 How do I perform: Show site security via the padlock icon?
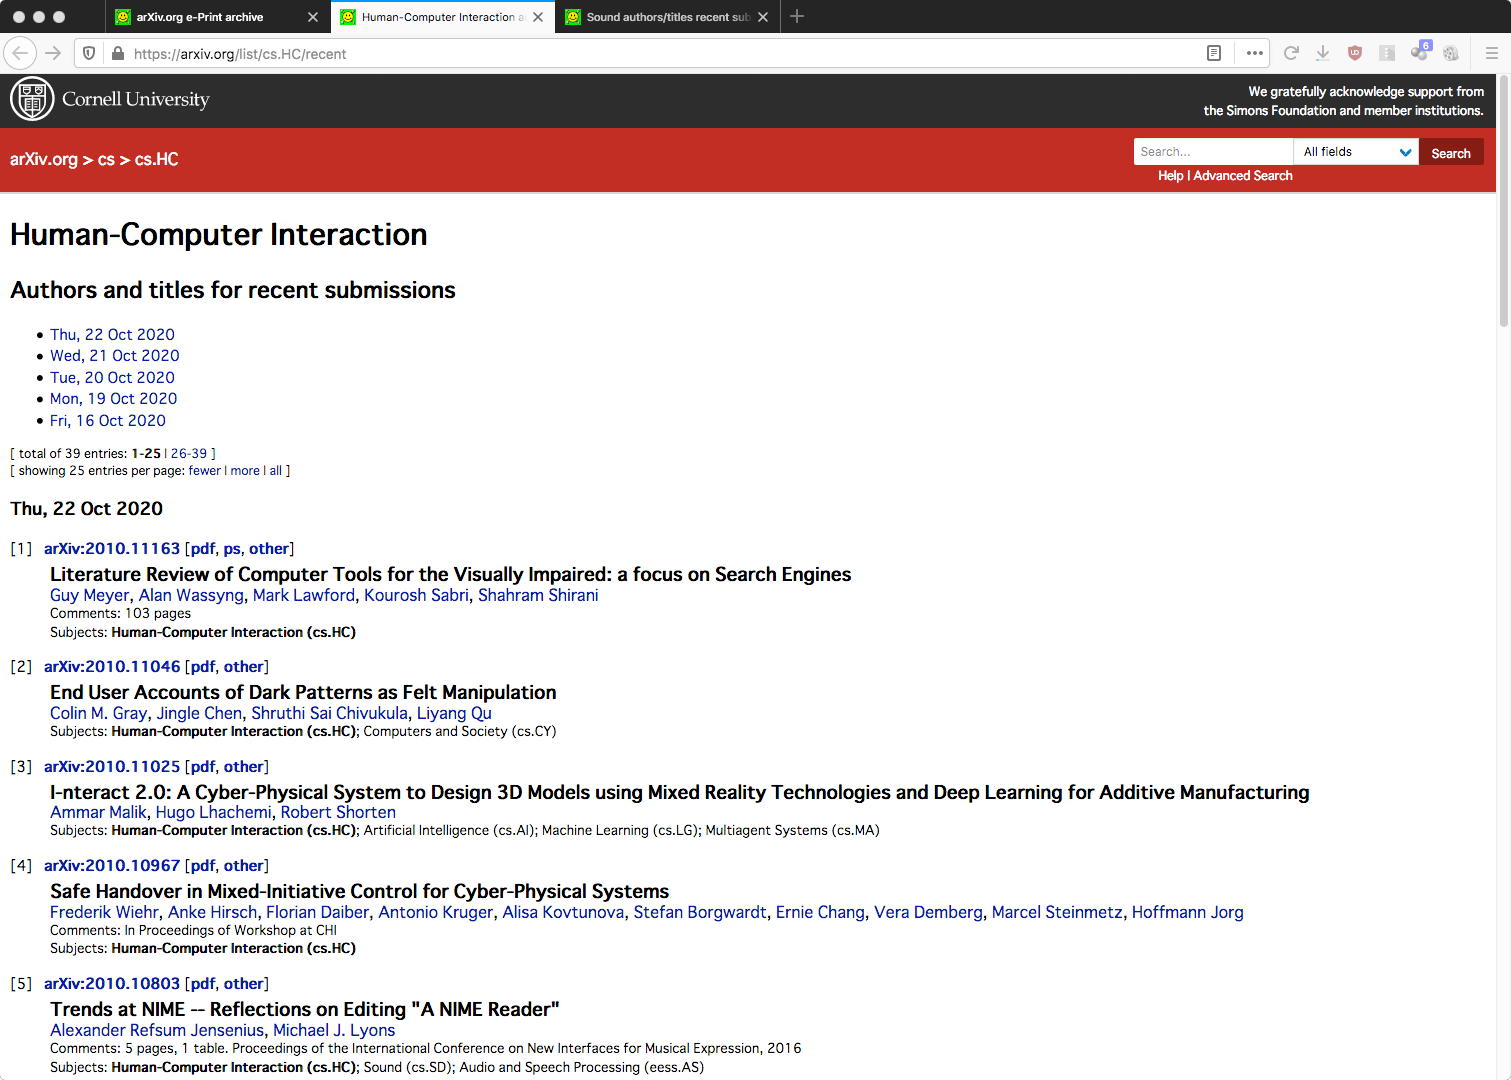pyautogui.click(x=117, y=53)
